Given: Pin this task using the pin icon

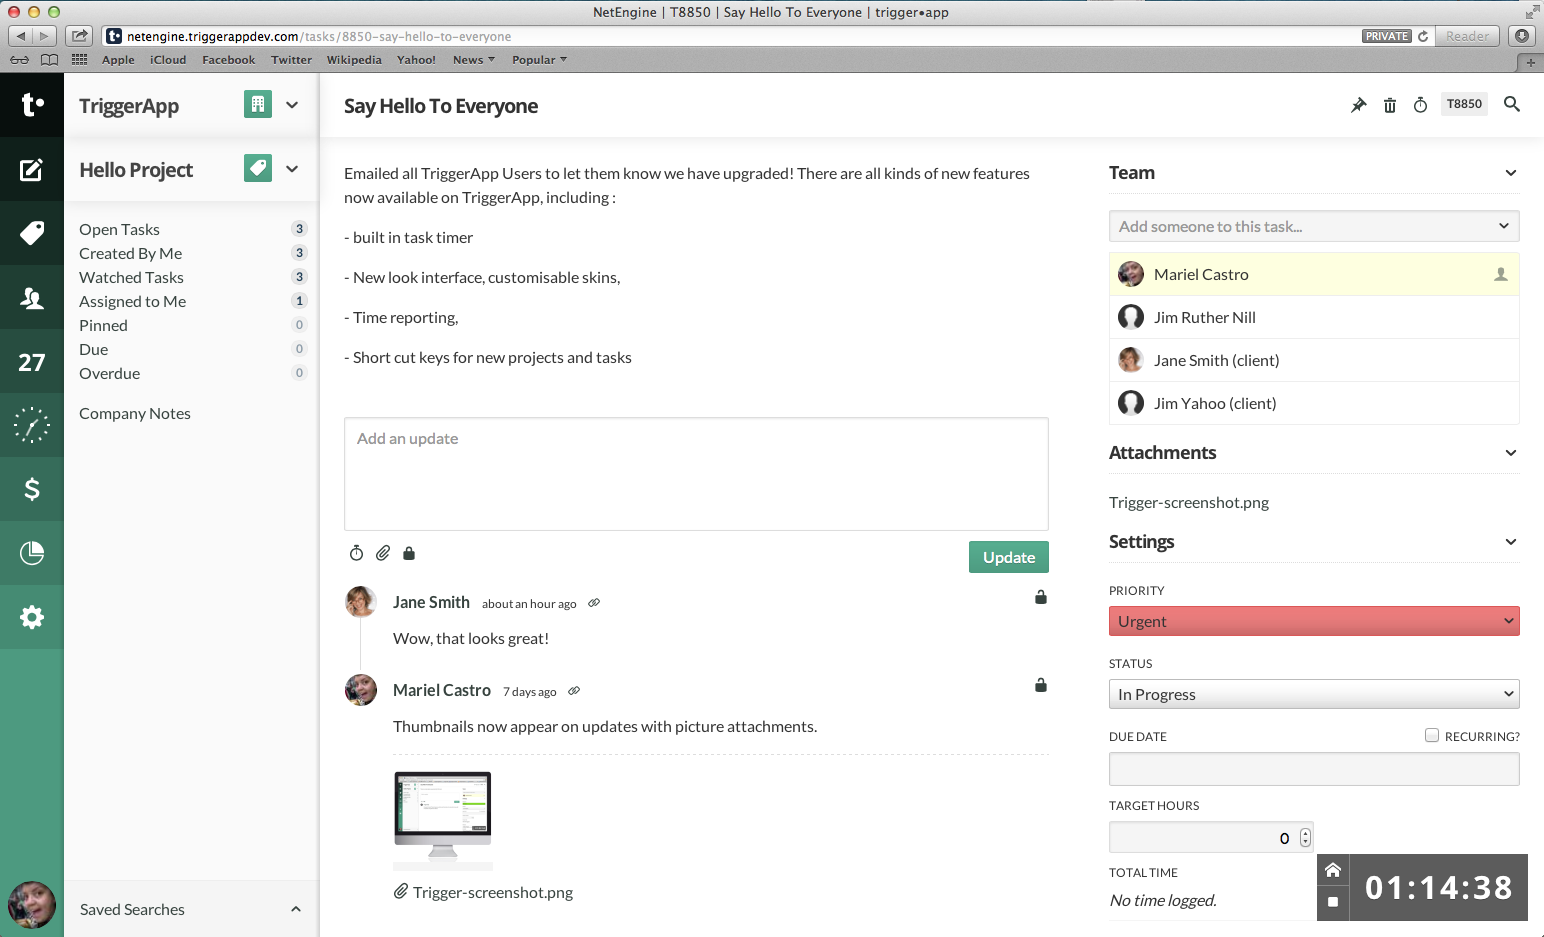Looking at the screenshot, I should tap(1358, 104).
